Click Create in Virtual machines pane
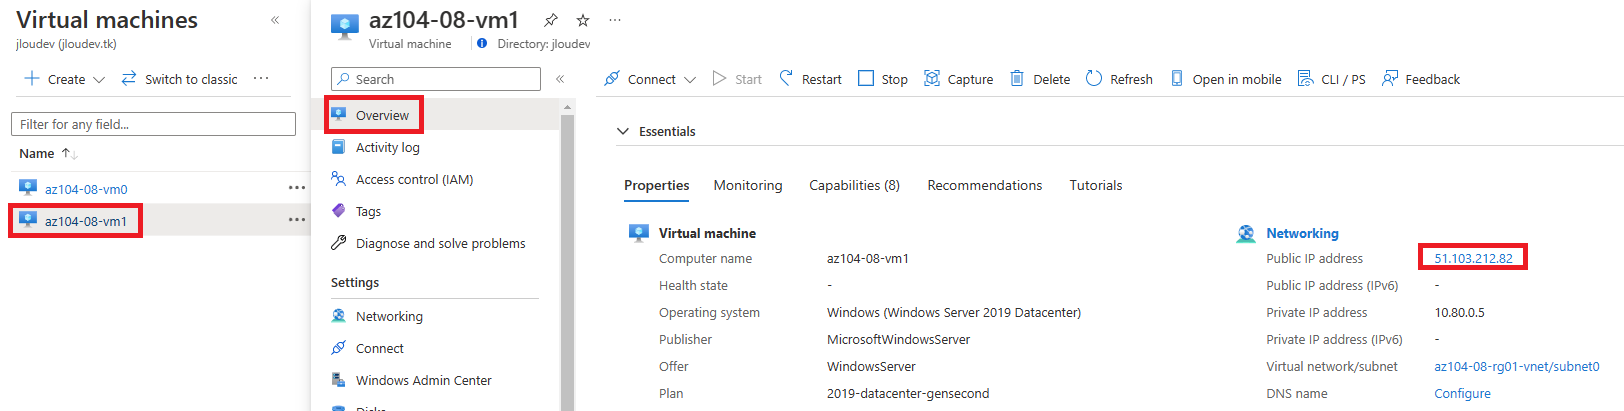This screenshot has height=411, width=1624. 55,79
